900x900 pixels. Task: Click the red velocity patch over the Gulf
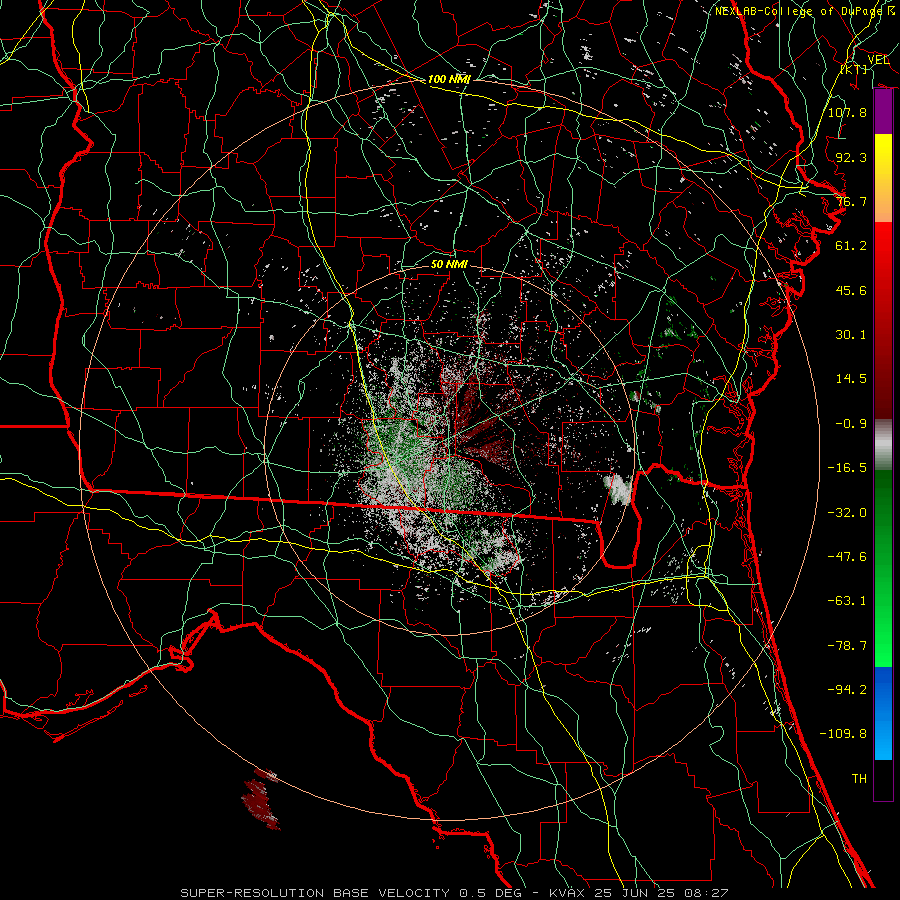click(261, 800)
